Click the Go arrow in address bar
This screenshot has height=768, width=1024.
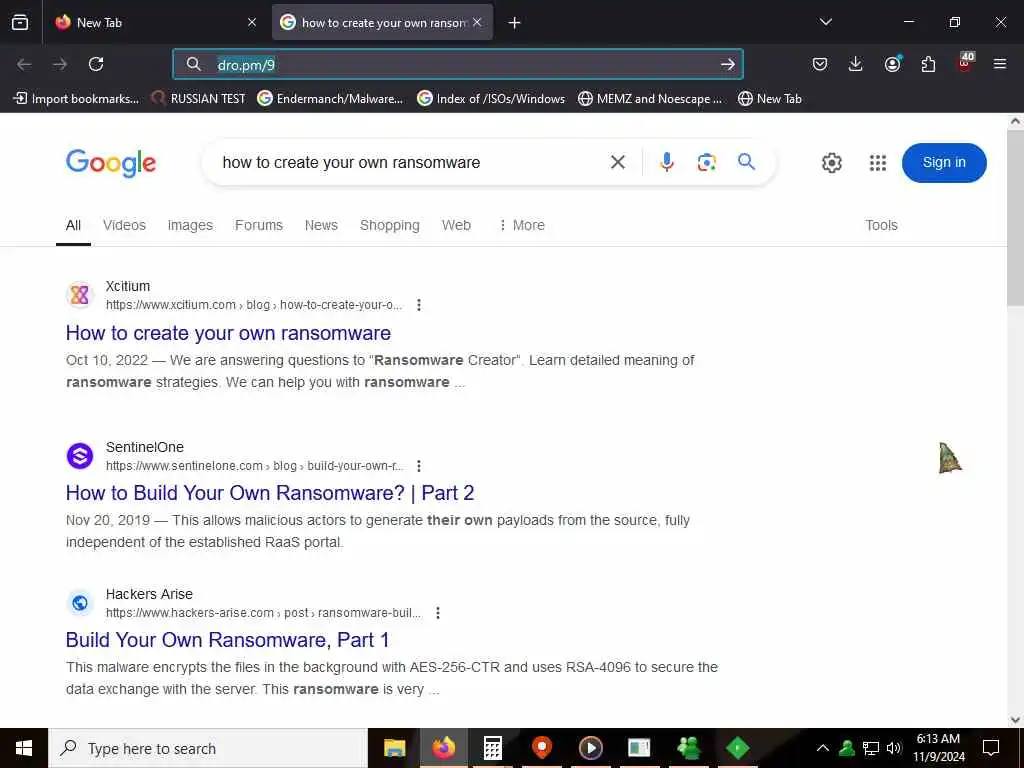[728, 64]
